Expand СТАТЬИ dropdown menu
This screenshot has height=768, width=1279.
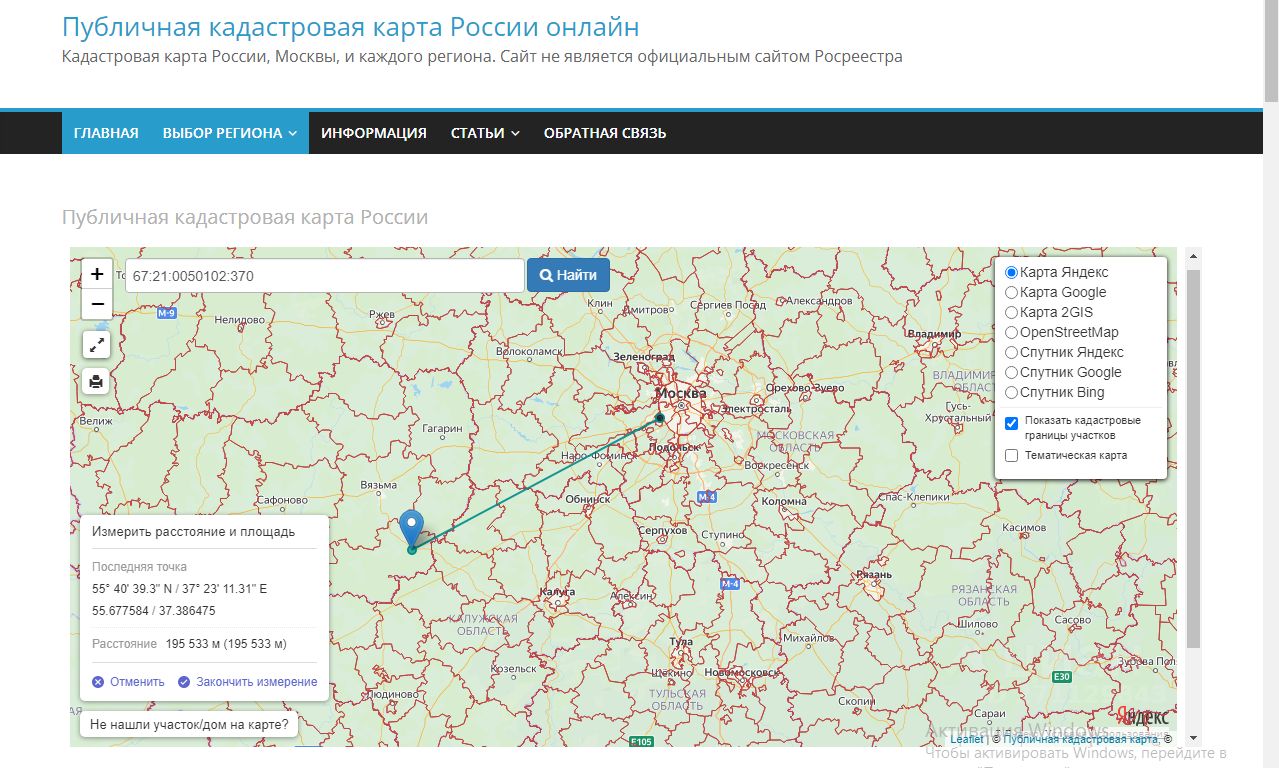coord(485,133)
